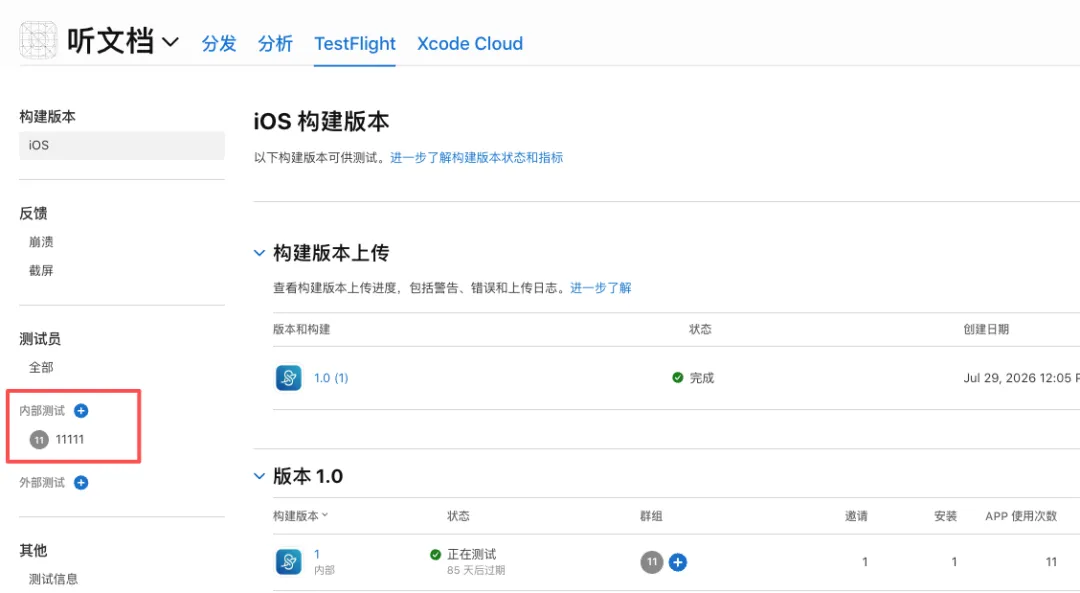The image size is (1080, 593).
Task: Add a new 外部测试 group
Action: [81, 482]
